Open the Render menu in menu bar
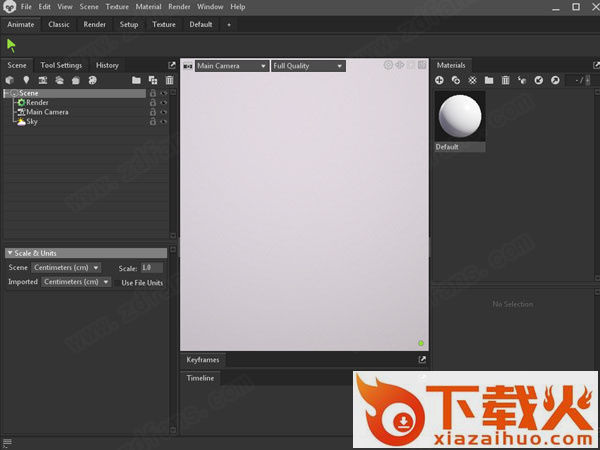 pyautogui.click(x=179, y=7)
